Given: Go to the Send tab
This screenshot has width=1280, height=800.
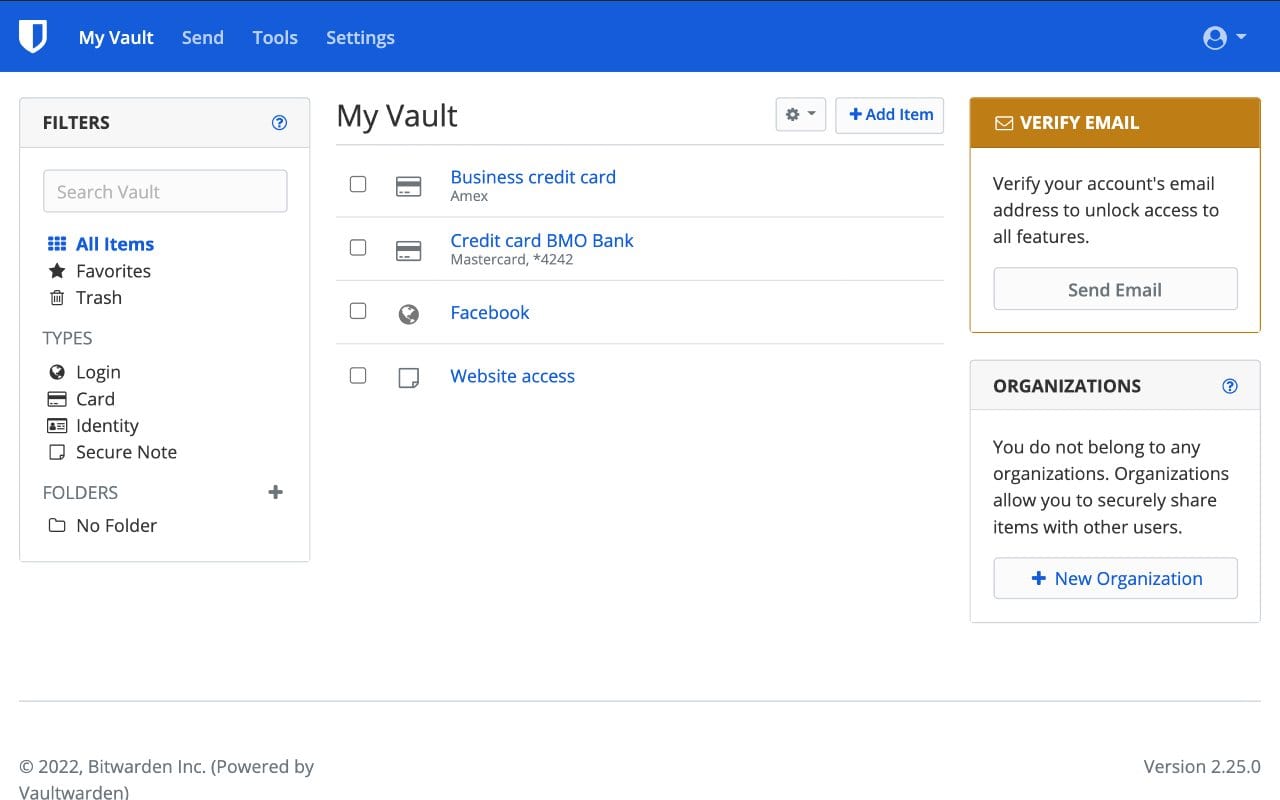Looking at the screenshot, I should point(202,38).
